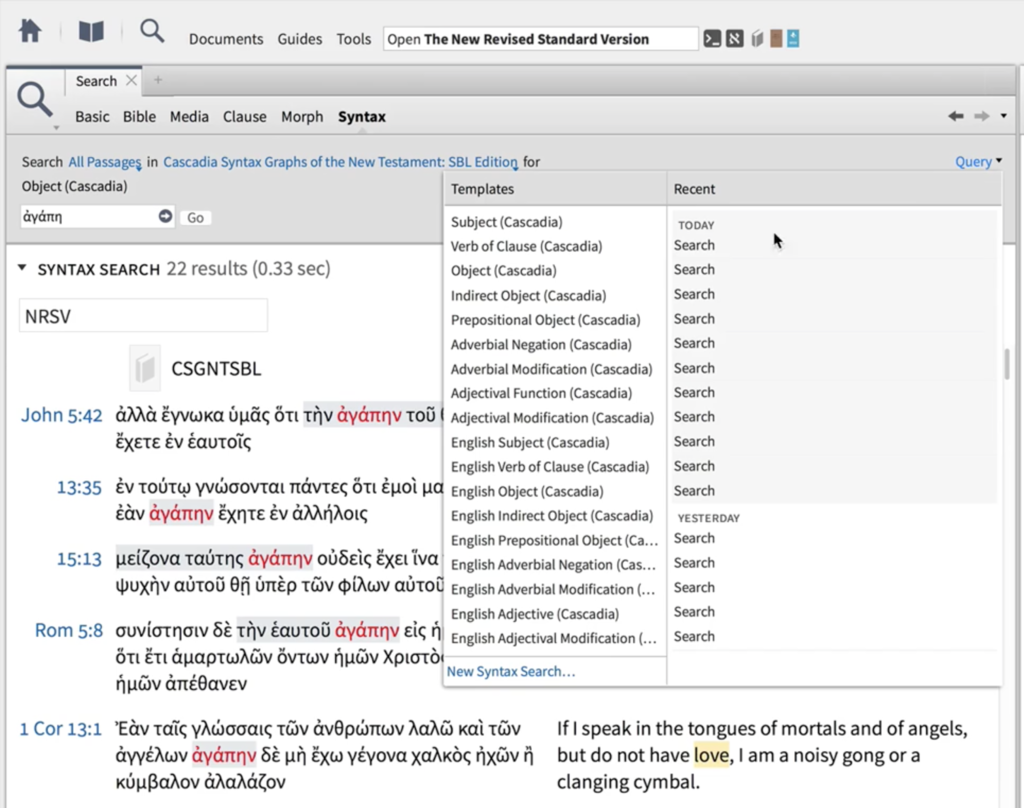Click the arrow inside the ἀγάπη field
This screenshot has height=808, width=1024.
[165, 216]
